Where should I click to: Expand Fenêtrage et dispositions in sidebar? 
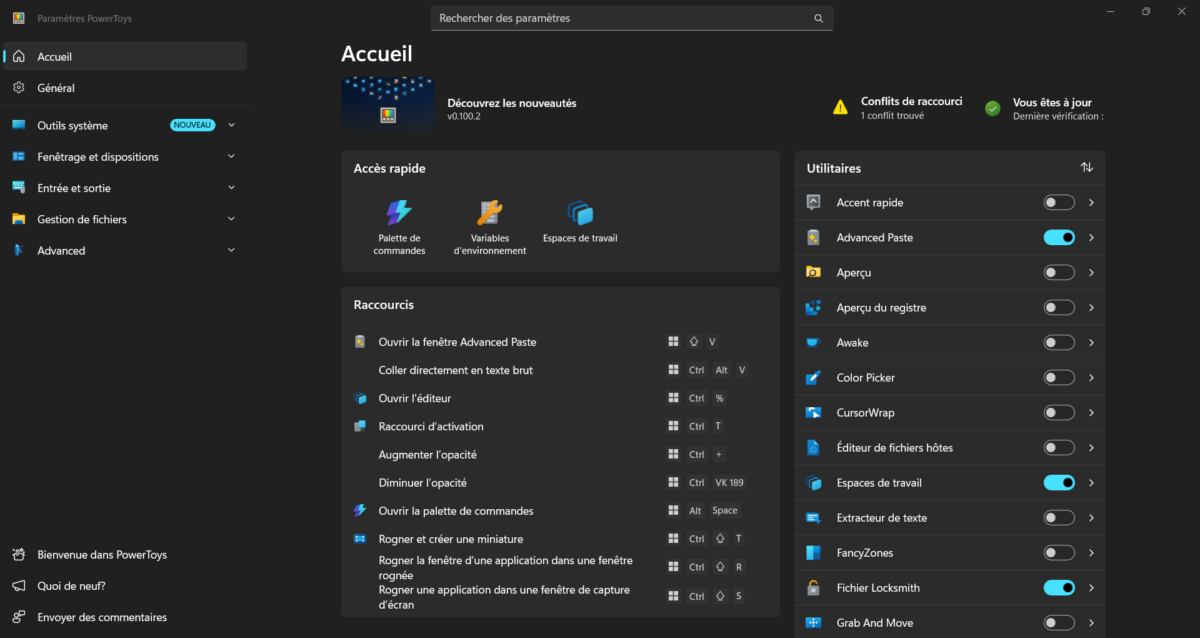click(124, 157)
